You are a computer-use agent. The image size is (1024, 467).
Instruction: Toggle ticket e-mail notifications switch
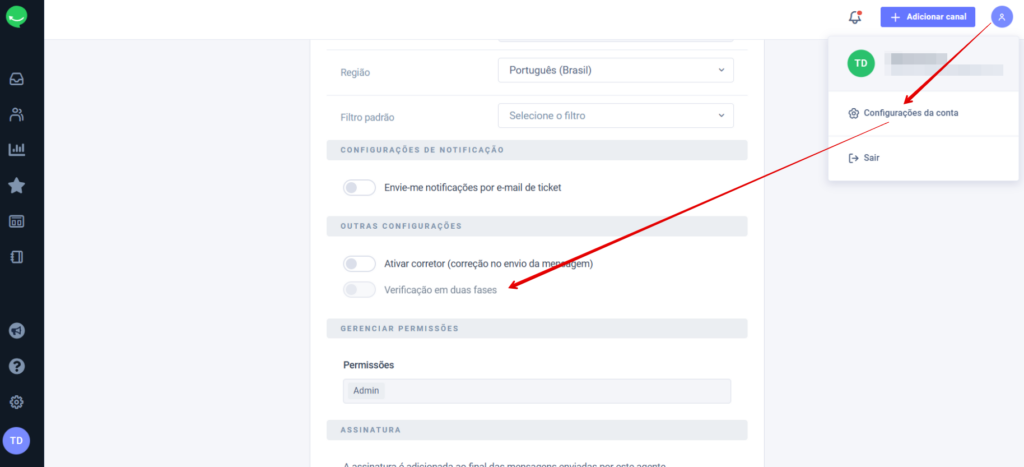click(359, 187)
